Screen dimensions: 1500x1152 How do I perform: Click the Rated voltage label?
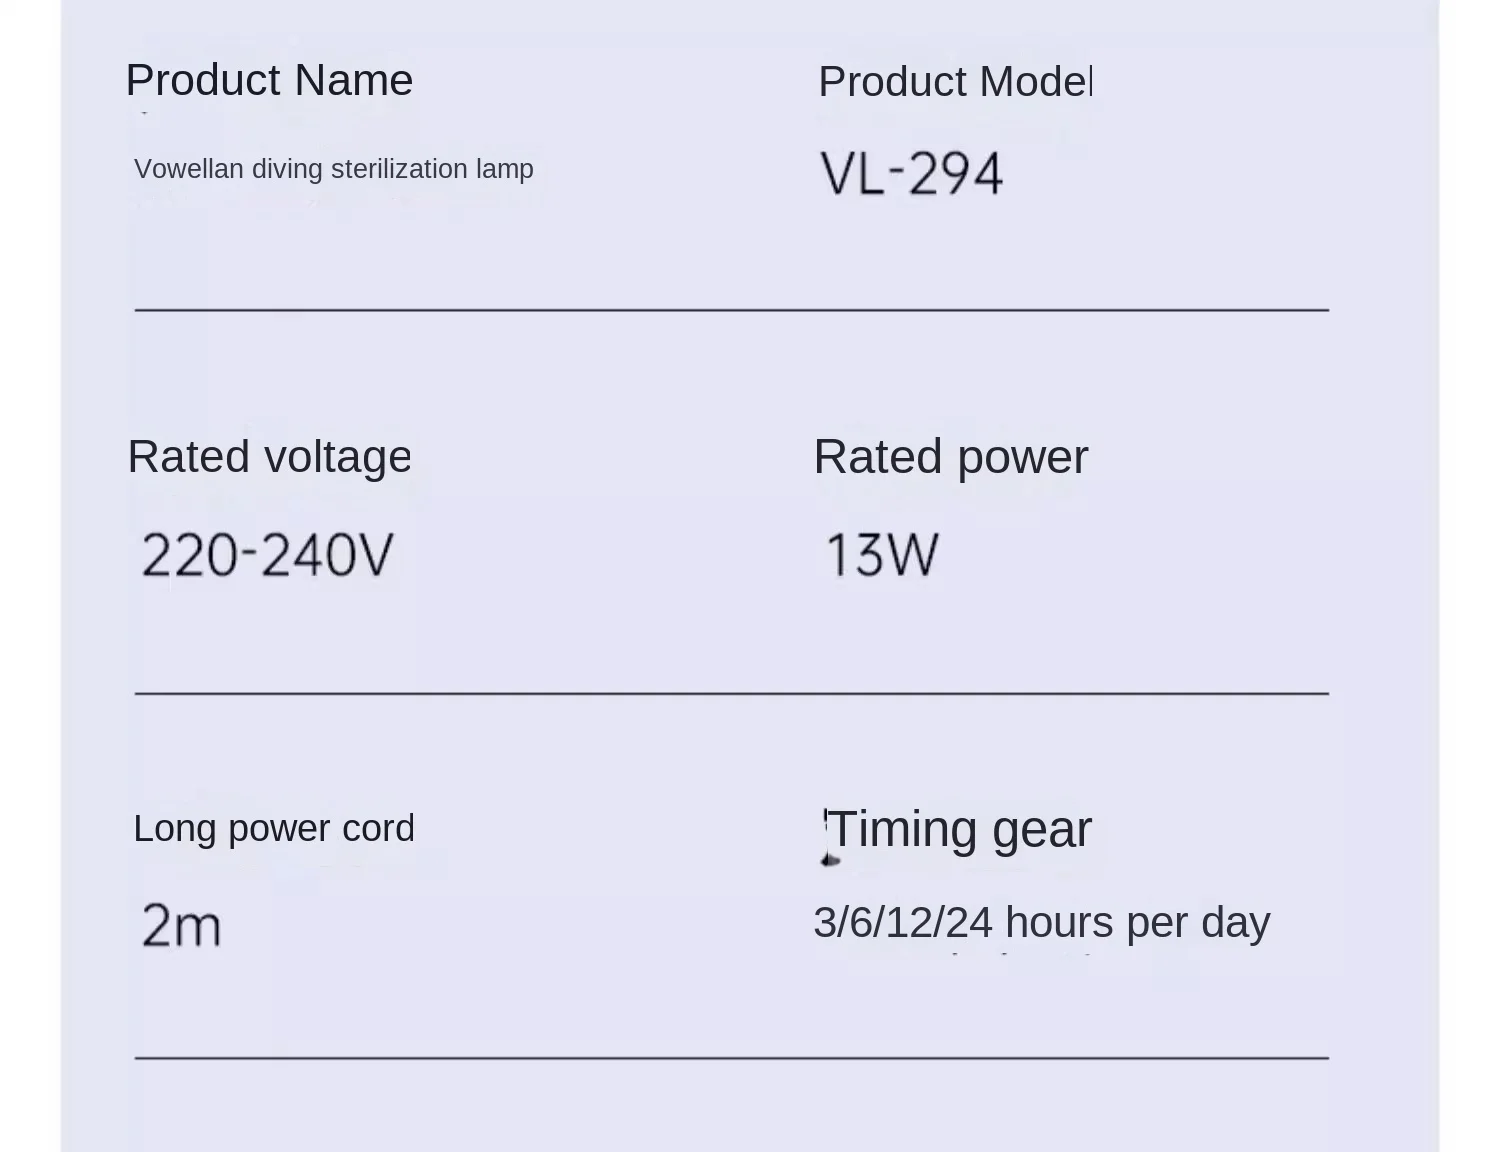[x=269, y=458]
